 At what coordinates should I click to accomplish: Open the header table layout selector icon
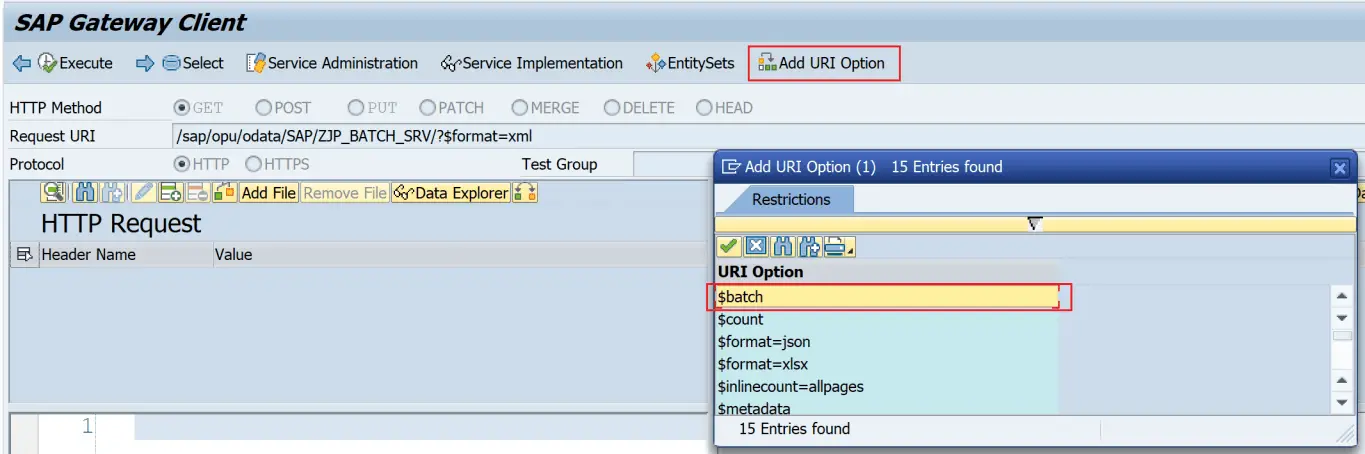24,255
